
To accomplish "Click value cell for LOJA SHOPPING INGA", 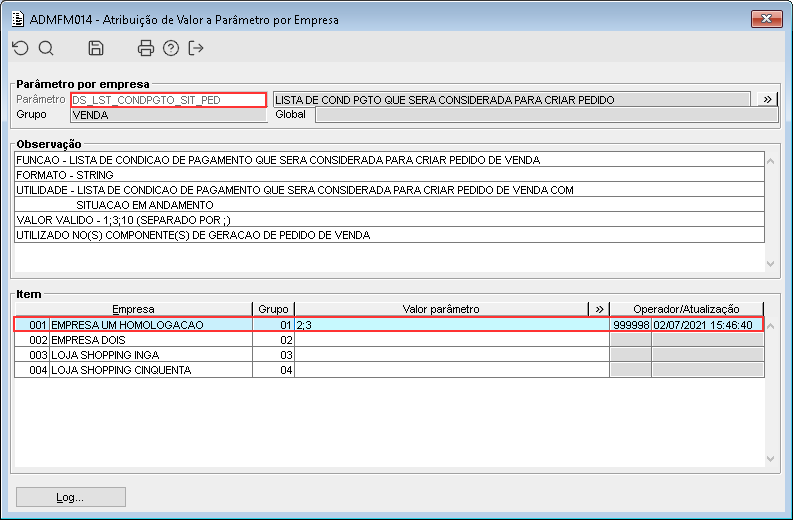I will tap(452, 355).
